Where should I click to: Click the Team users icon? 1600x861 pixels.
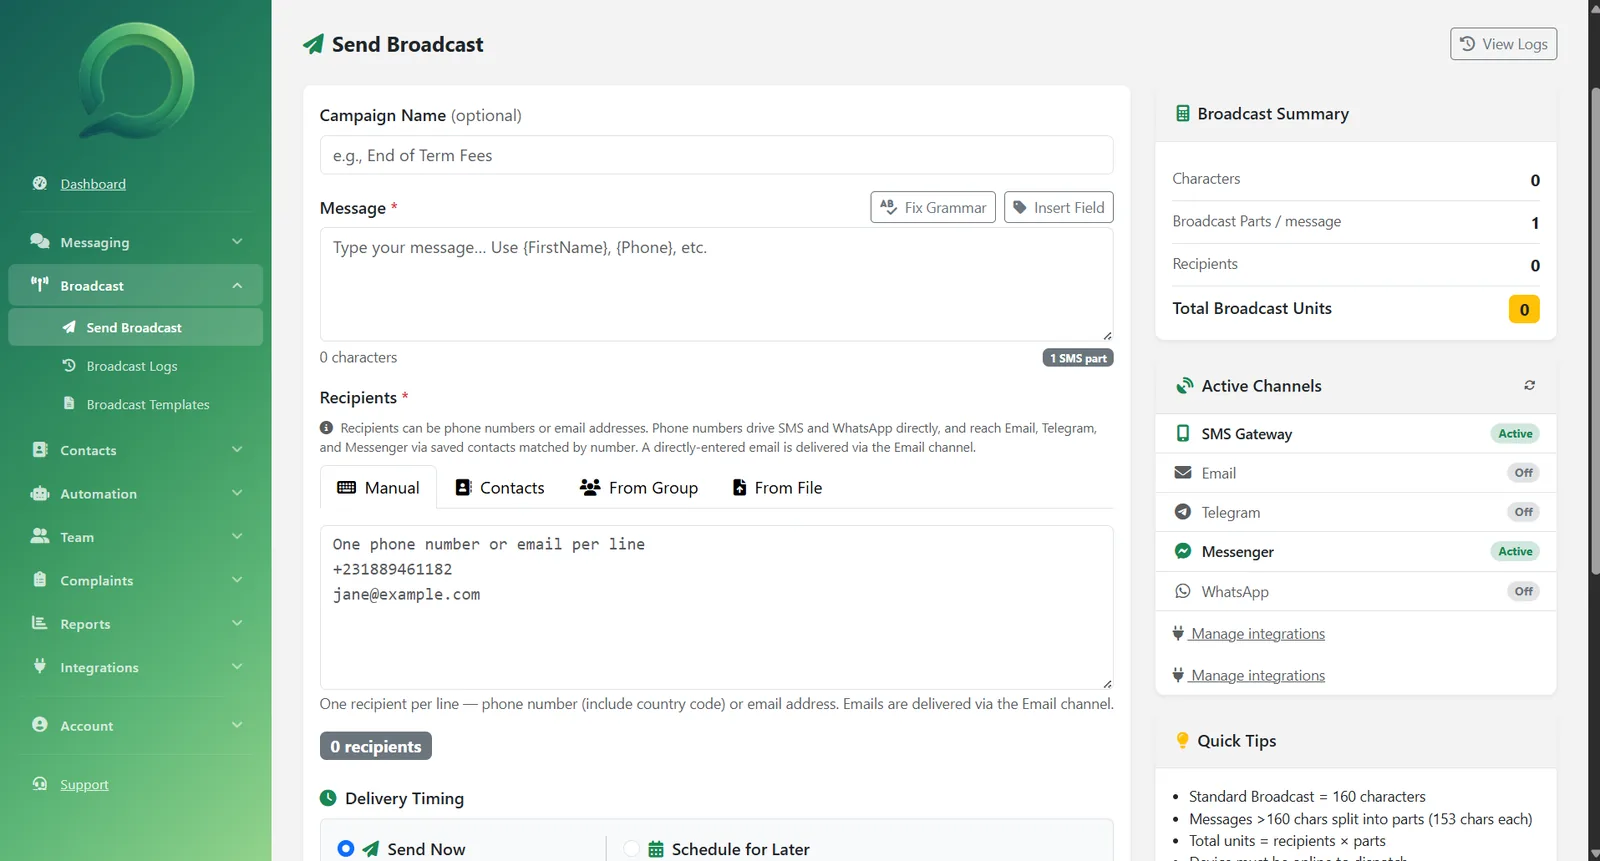click(40, 536)
